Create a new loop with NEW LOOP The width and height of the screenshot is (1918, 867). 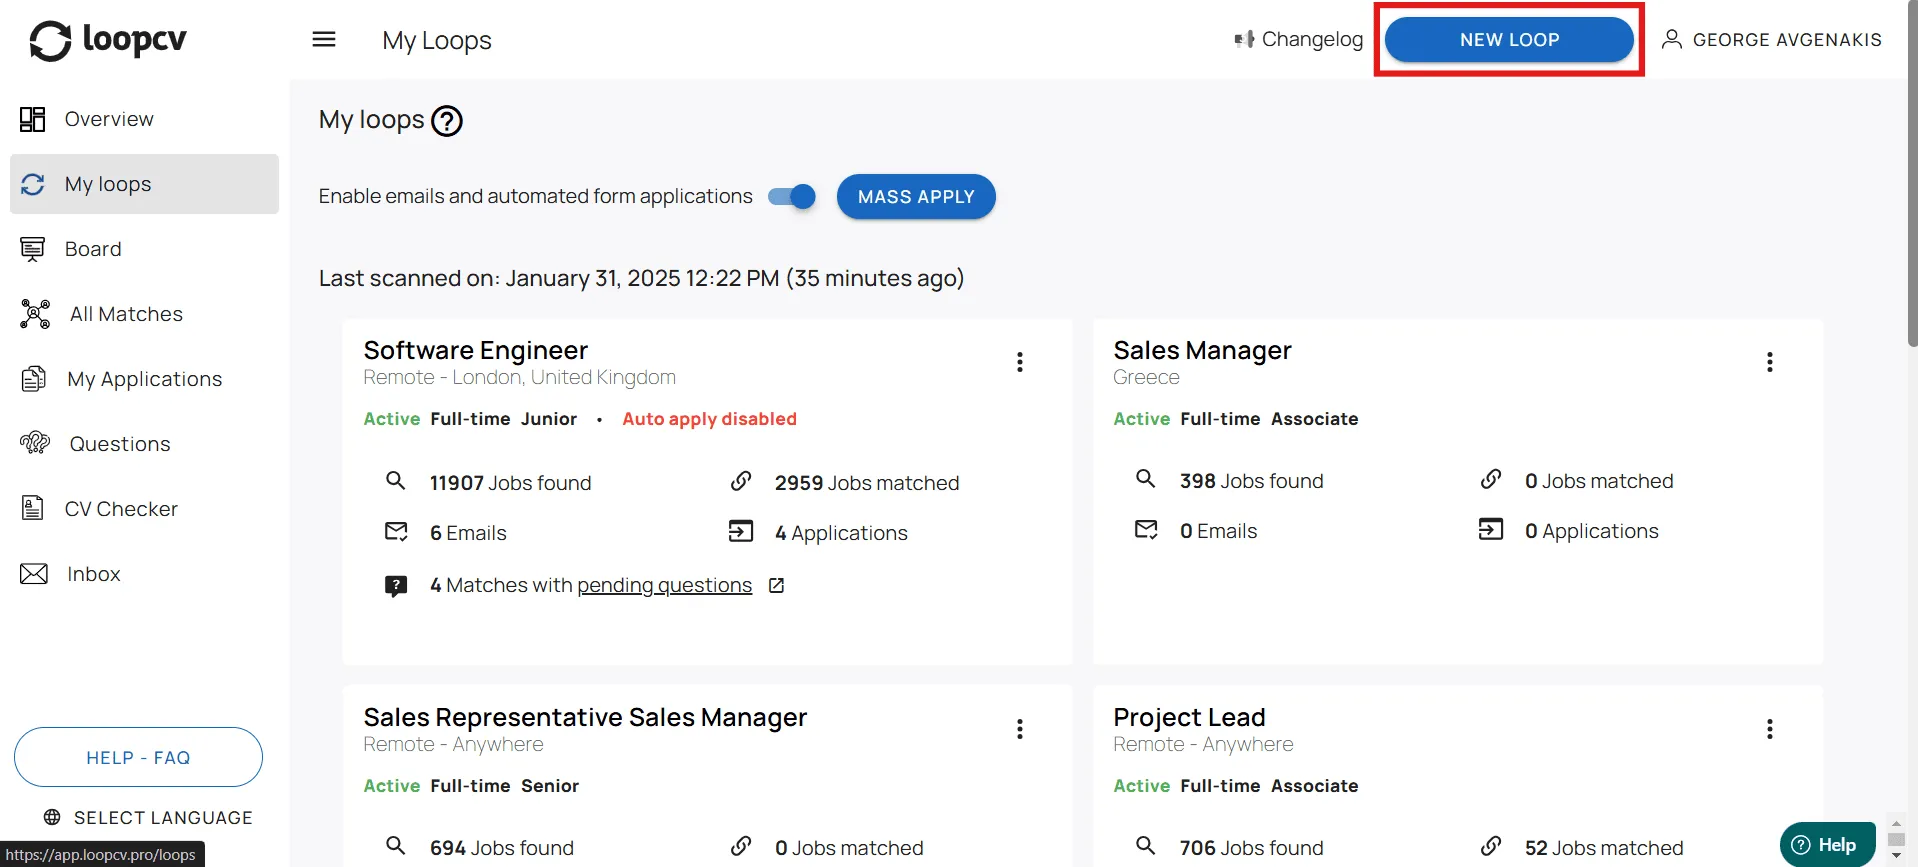[1509, 40]
